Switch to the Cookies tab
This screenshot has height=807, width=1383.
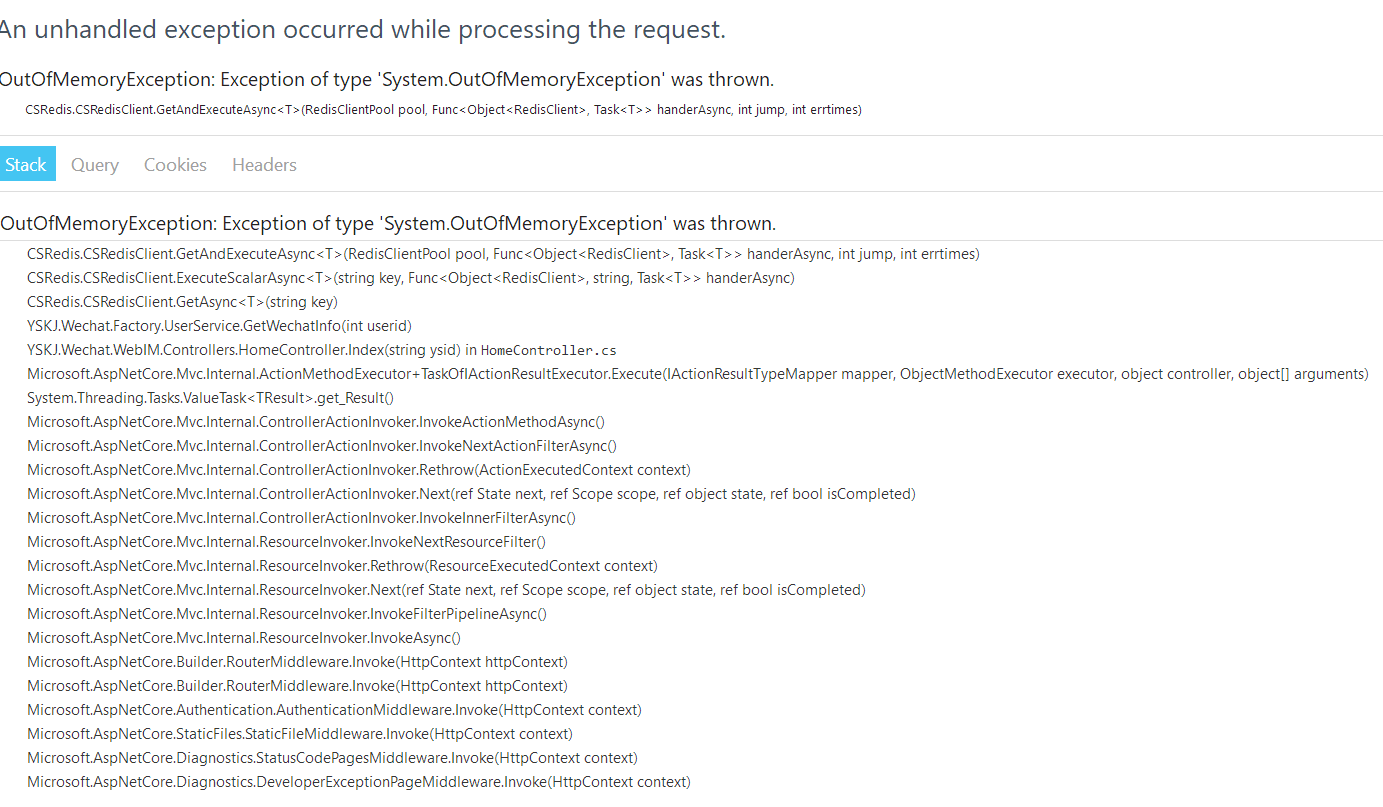[x=174, y=164]
